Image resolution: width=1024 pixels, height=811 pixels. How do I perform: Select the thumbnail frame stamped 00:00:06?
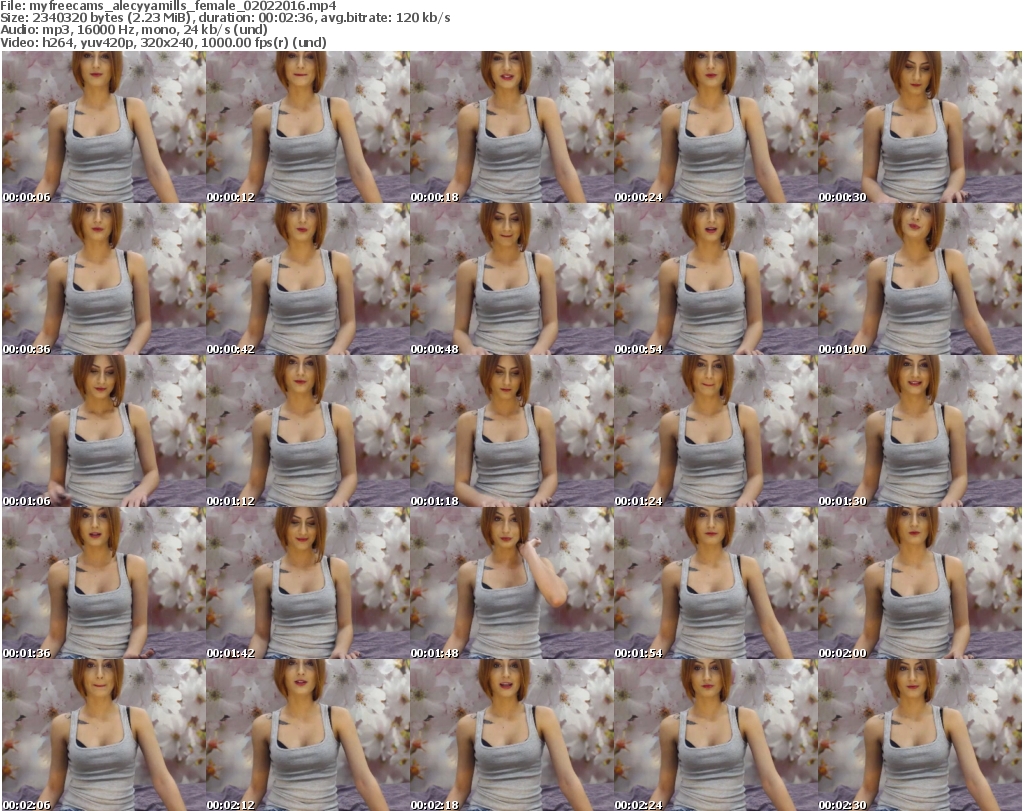pyautogui.click(x=104, y=127)
